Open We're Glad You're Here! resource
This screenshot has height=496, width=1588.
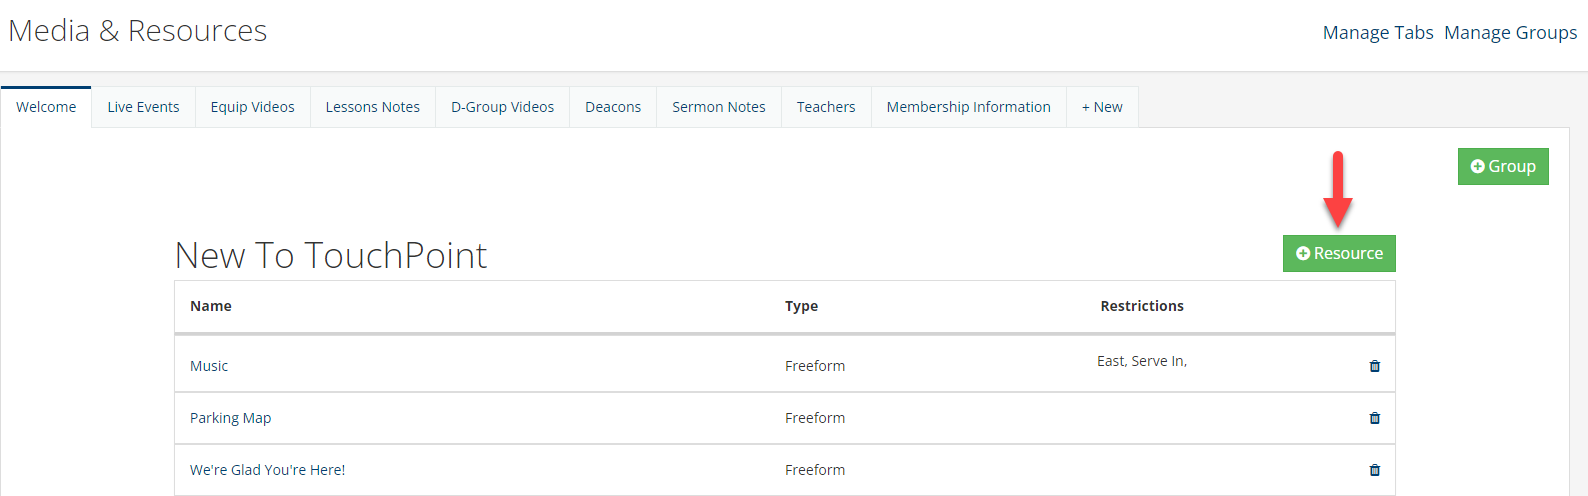click(267, 470)
